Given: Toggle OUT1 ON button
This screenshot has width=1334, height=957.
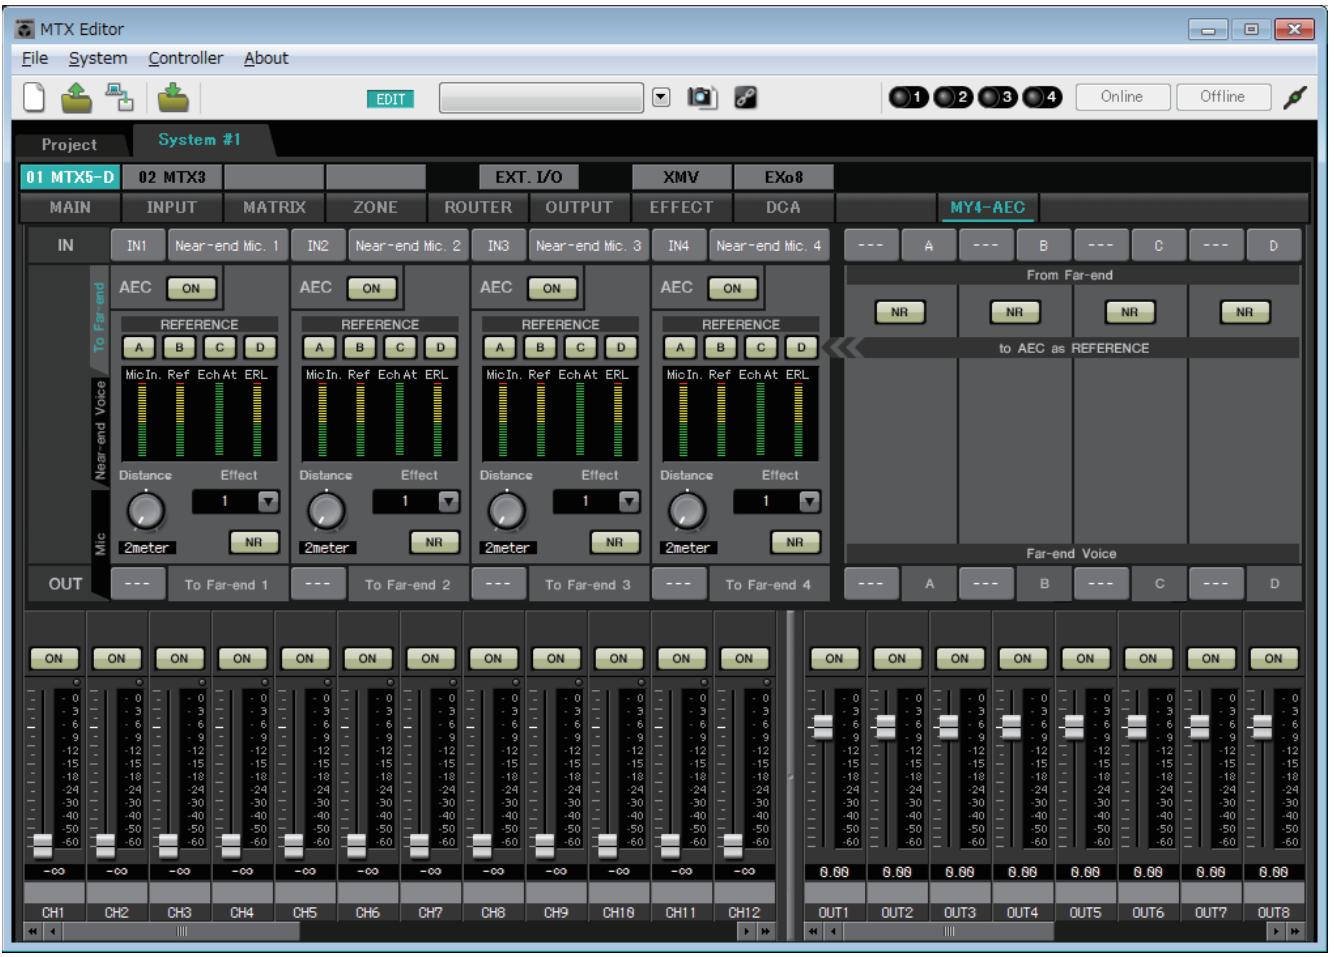Looking at the screenshot, I should 834,658.
